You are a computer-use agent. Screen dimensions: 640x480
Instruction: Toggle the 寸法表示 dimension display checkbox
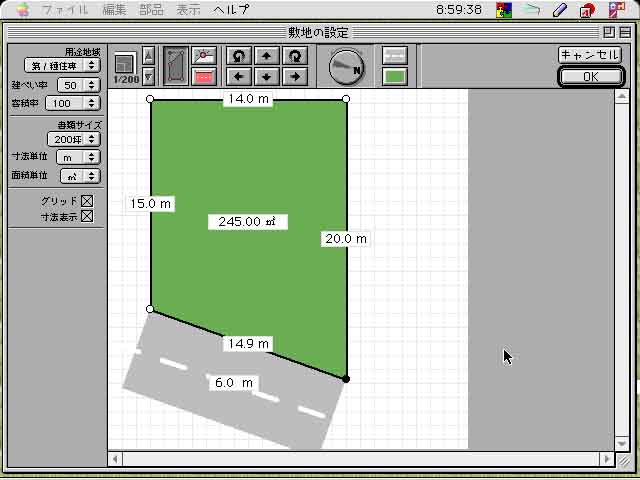(x=87, y=216)
